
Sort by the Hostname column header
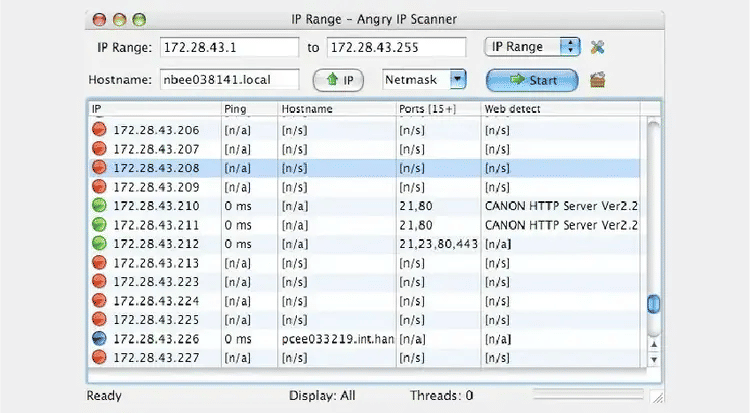click(336, 108)
